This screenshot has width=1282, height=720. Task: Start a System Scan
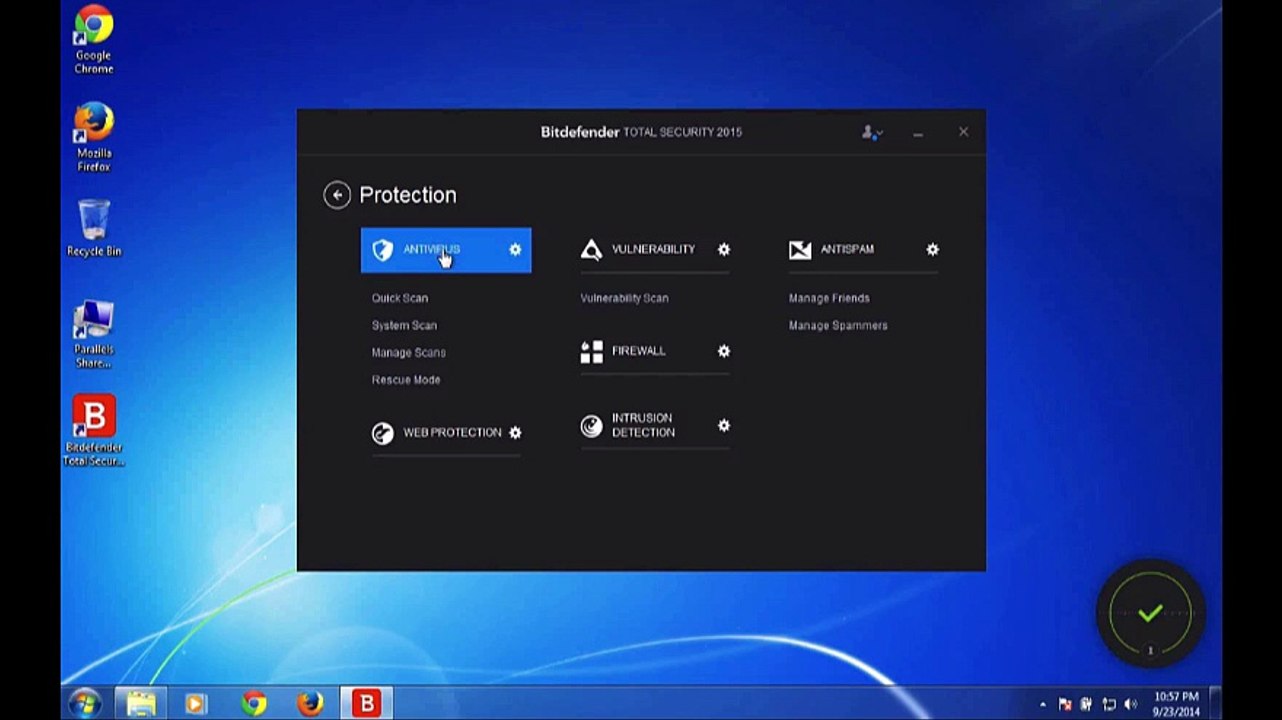click(x=404, y=325)
